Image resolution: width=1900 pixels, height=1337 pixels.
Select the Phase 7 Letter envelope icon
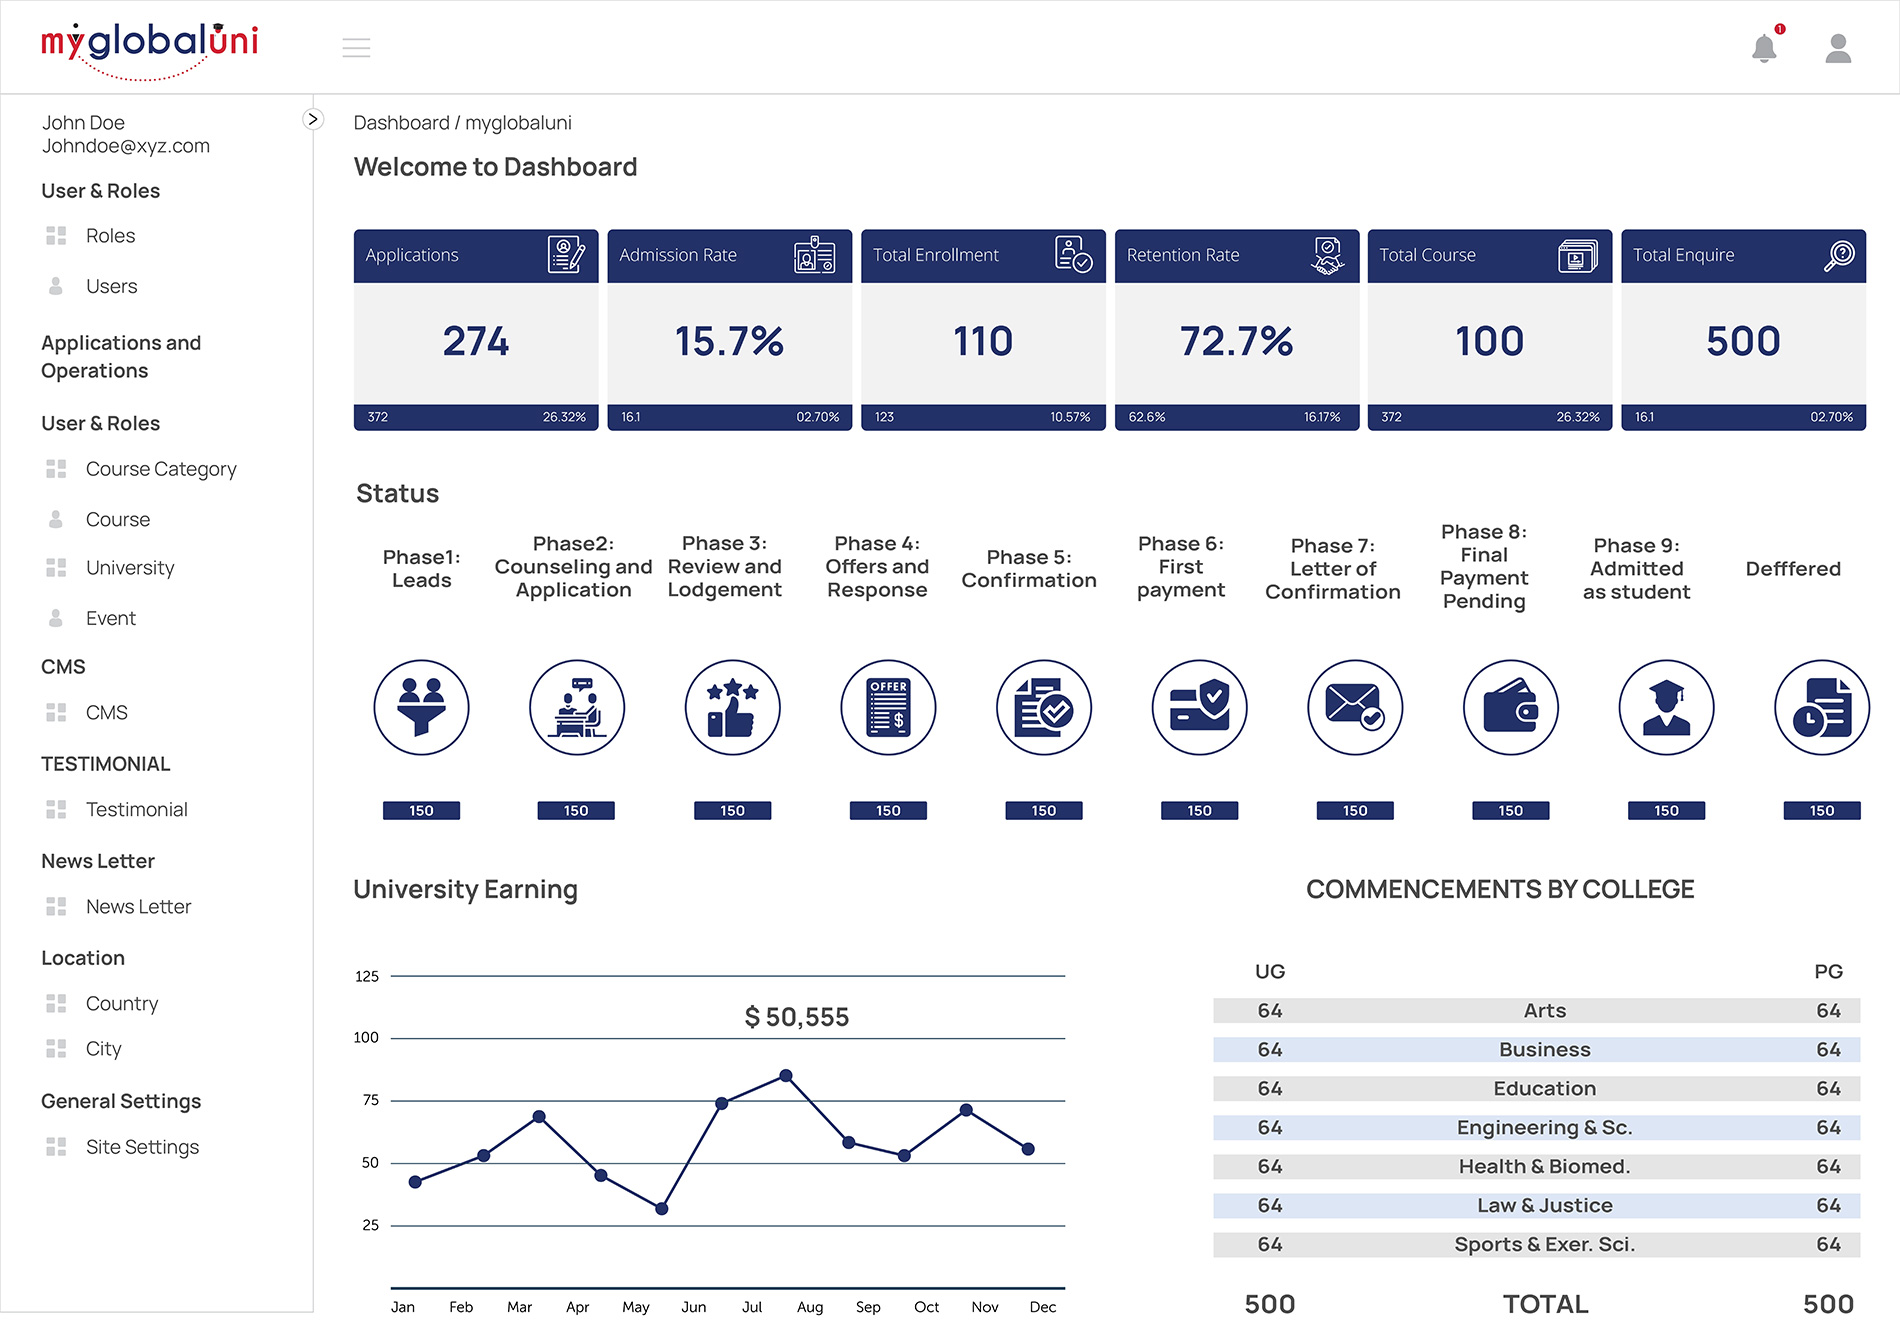[x=1355, y=707]
